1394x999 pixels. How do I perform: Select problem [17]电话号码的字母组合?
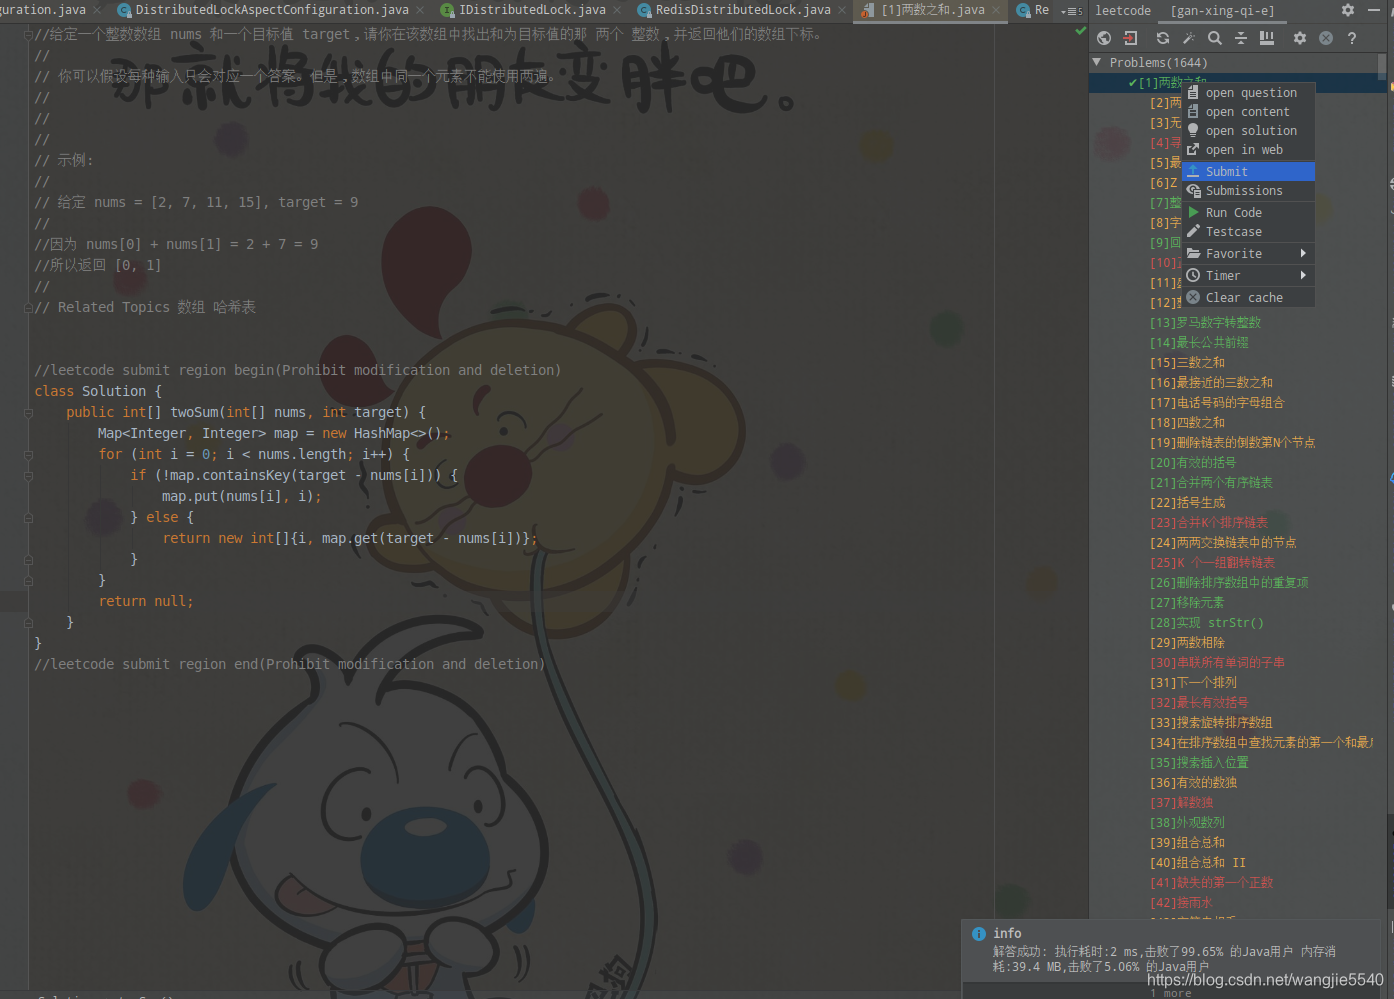tap(1217, 402)
